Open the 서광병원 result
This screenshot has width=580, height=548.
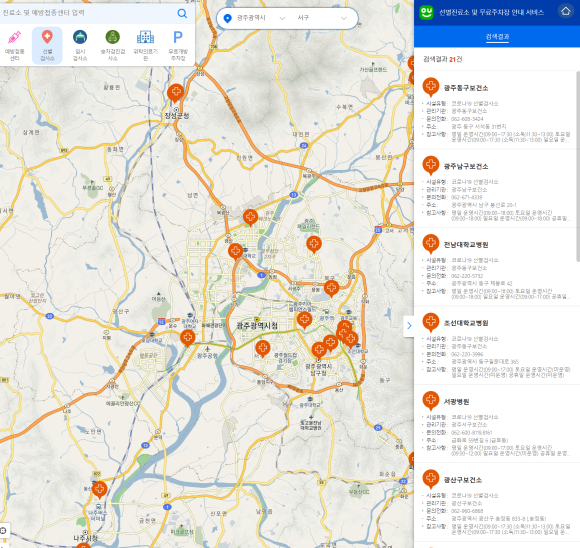(497, 424)
